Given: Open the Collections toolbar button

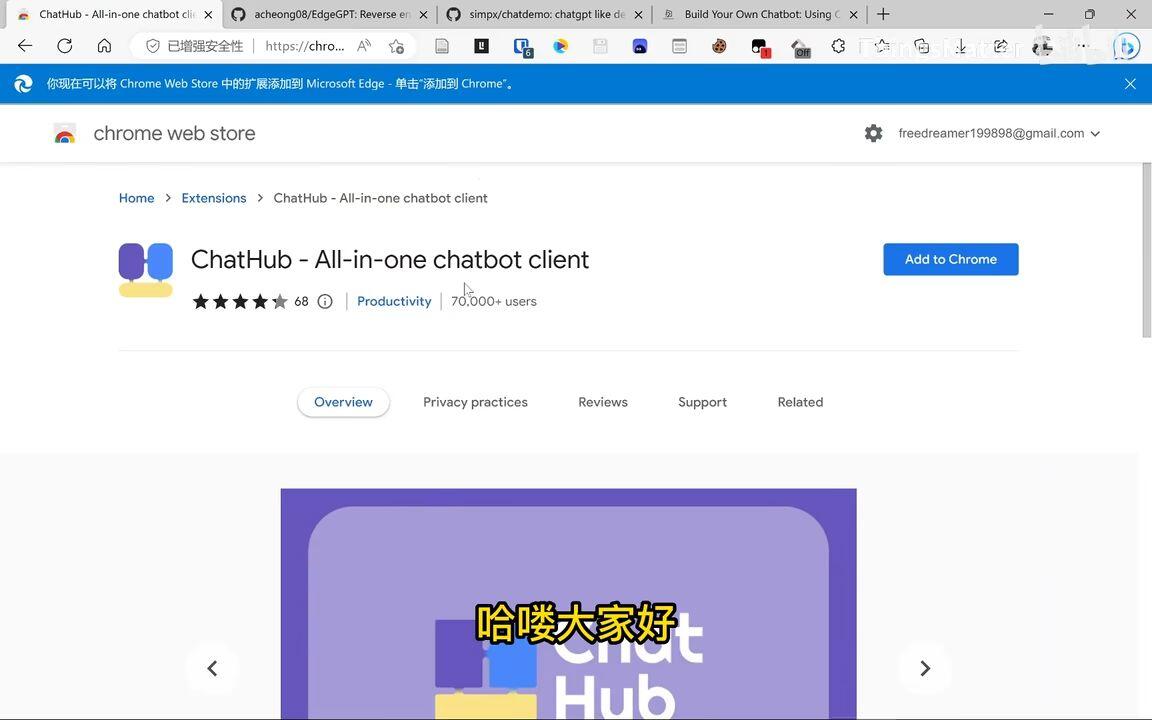Looking at the screenshot, I should 921,46.
